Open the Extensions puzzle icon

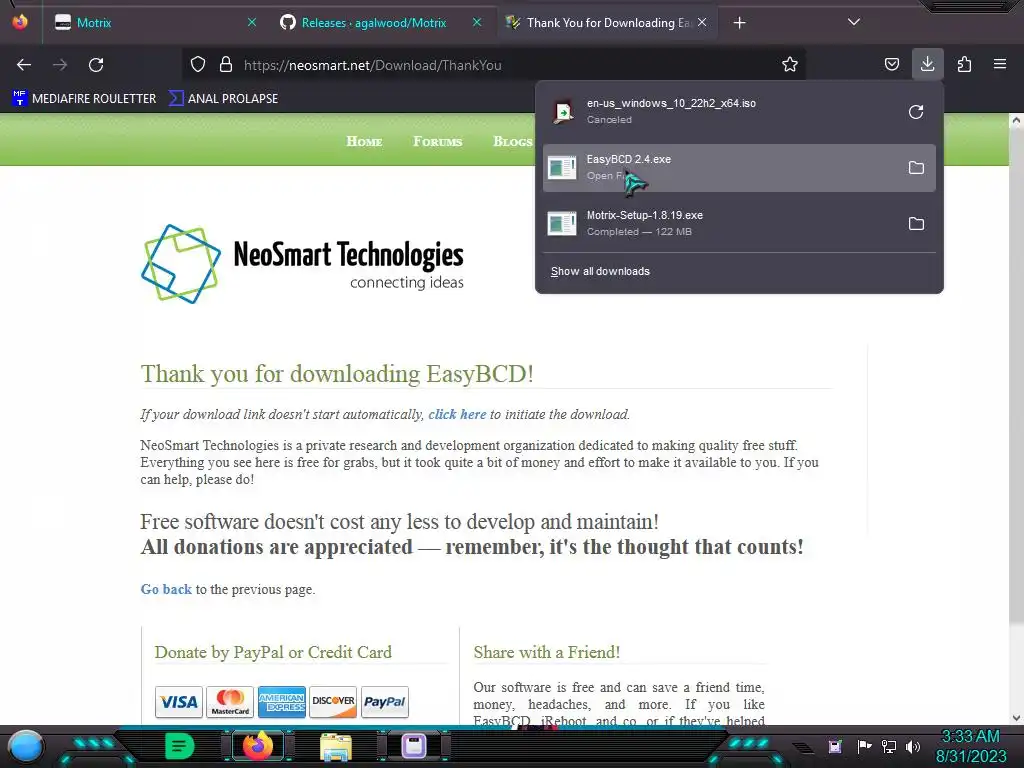964,65
